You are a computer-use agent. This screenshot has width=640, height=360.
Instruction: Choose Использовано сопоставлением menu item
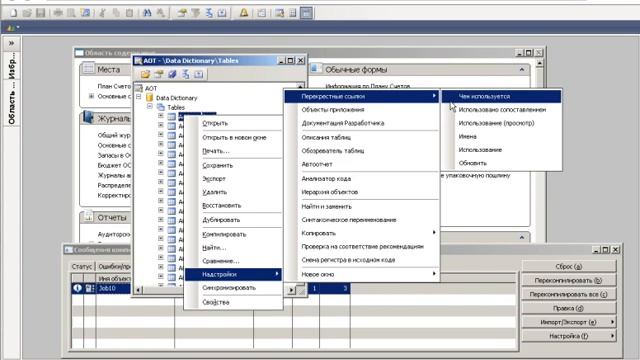click(x=501, y=110)
